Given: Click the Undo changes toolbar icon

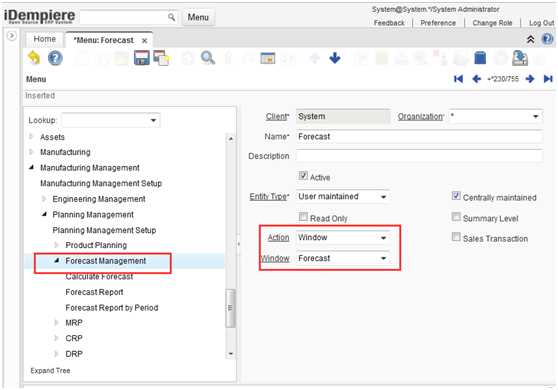Looking at the screenshot, I should coord(34,58).
